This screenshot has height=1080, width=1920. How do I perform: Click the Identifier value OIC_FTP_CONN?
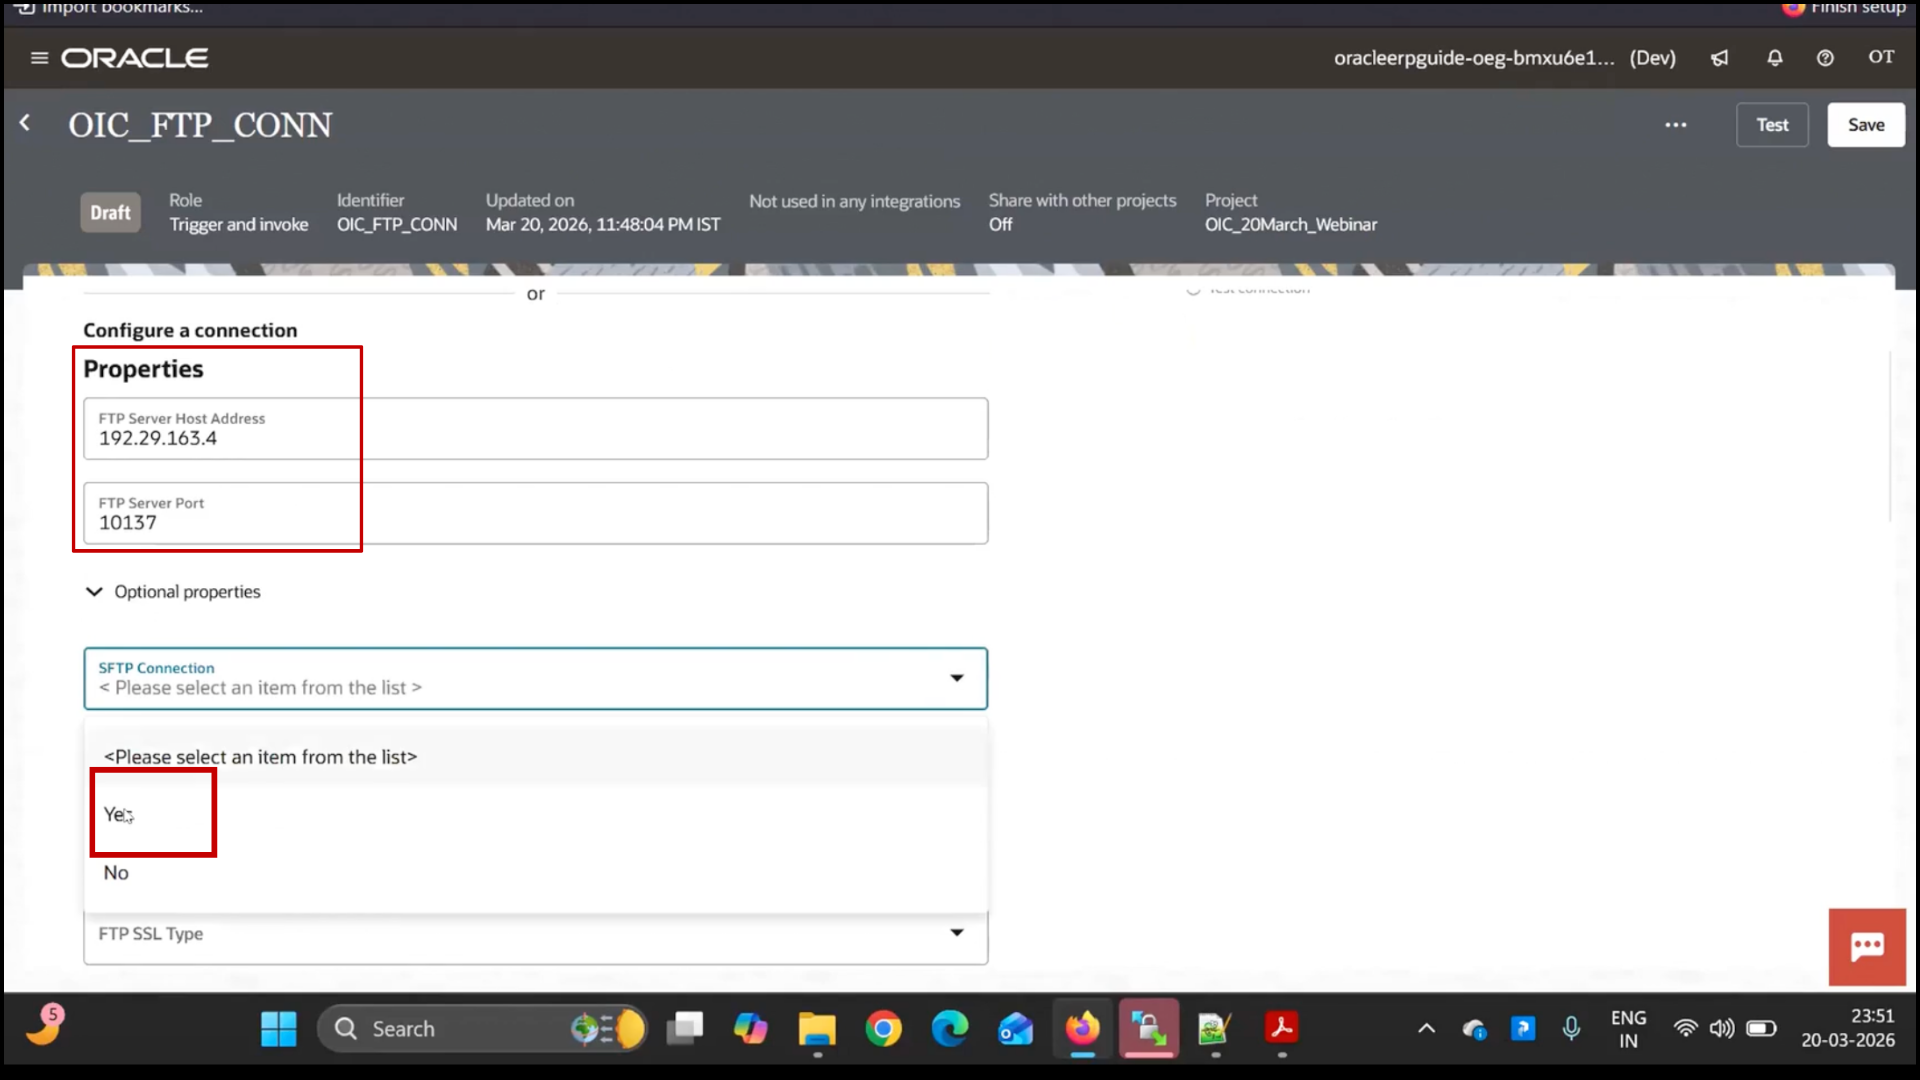[397, 225]
